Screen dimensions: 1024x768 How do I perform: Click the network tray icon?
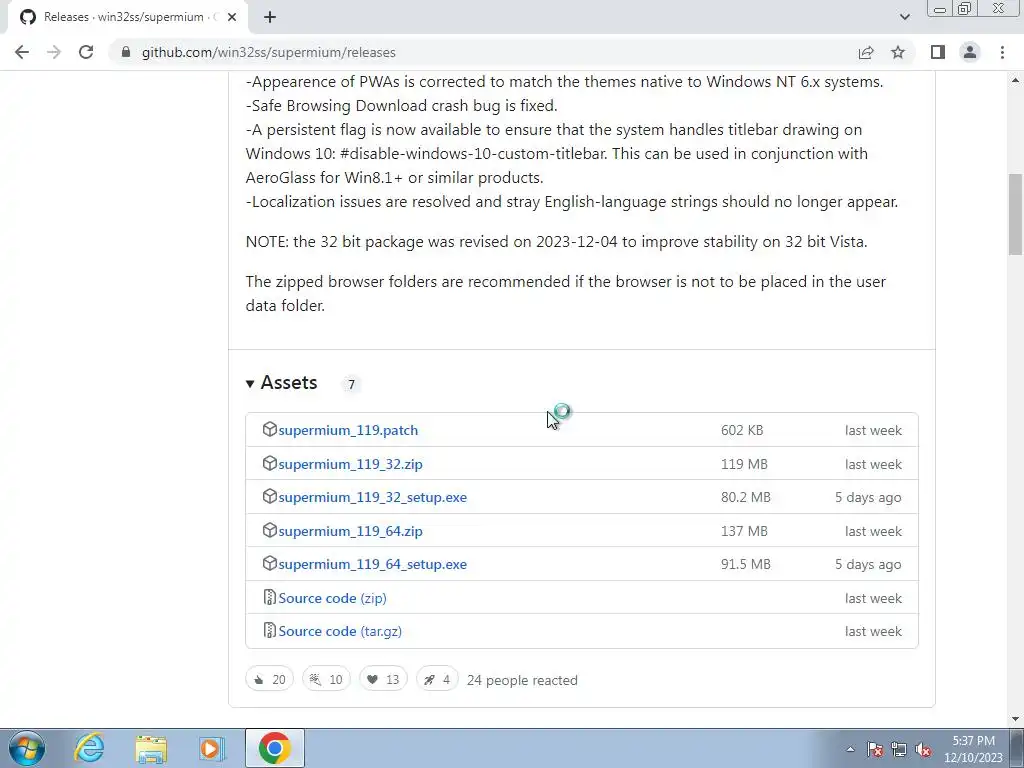point(899,749)
